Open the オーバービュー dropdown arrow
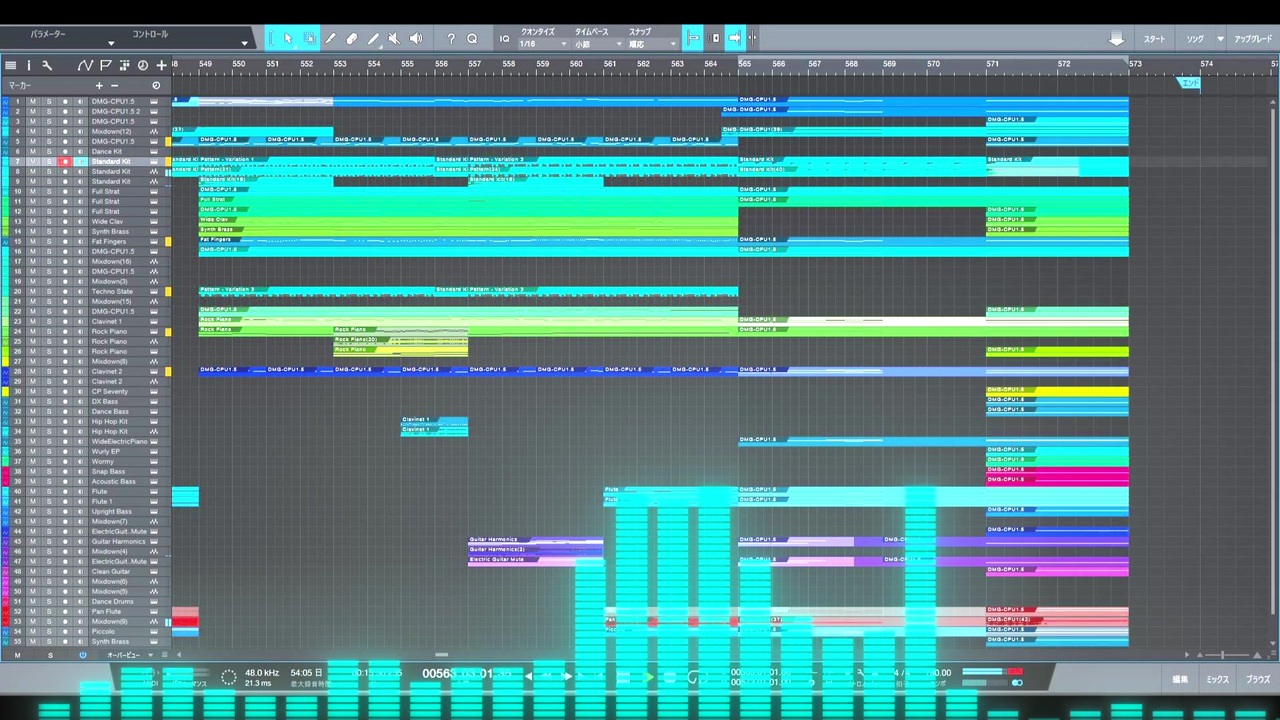The height and width of the screenshot is (720, 1280). (x=150, y=655)
